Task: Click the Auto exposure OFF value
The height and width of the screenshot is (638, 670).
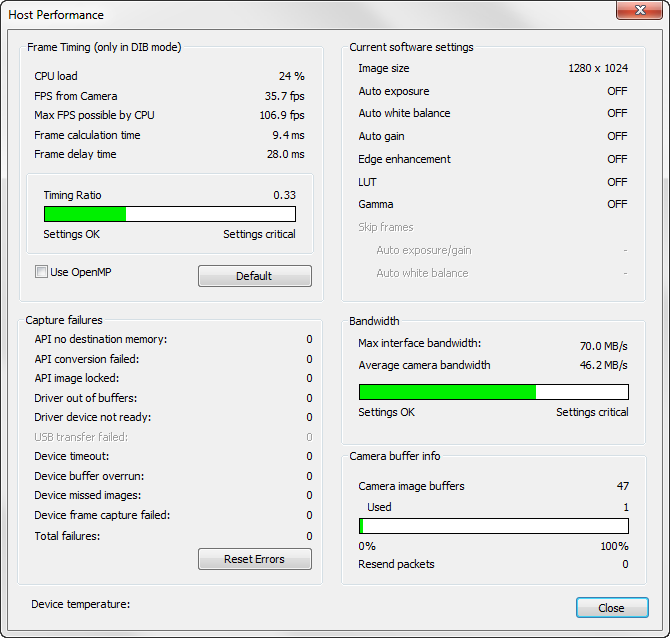Action: [x=617, y=91]
